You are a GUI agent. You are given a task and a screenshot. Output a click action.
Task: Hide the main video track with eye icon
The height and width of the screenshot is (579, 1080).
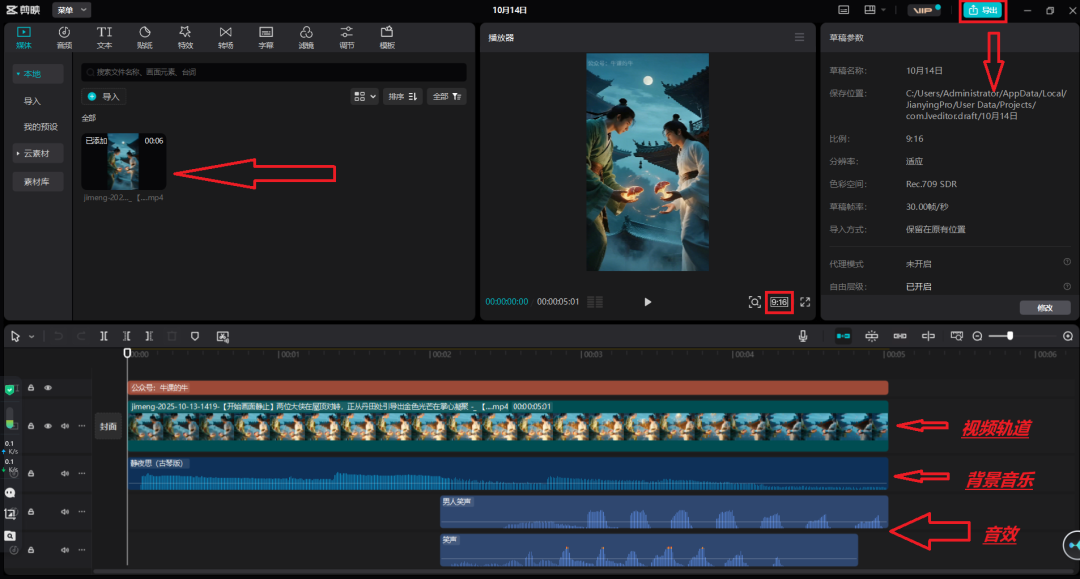pos(48,426)
